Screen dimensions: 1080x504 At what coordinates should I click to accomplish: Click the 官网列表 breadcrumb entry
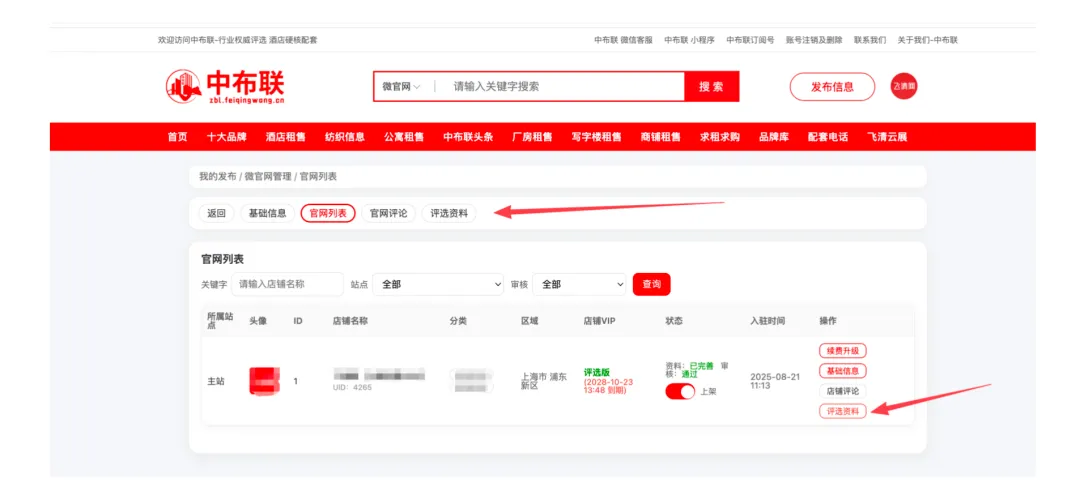(318, 177)
